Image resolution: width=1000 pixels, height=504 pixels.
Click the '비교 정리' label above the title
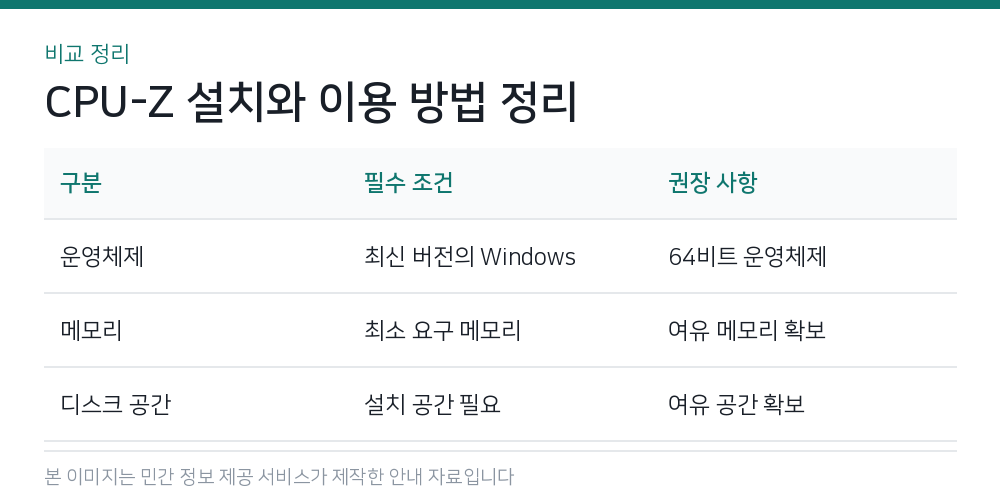(x=87, y=54)
